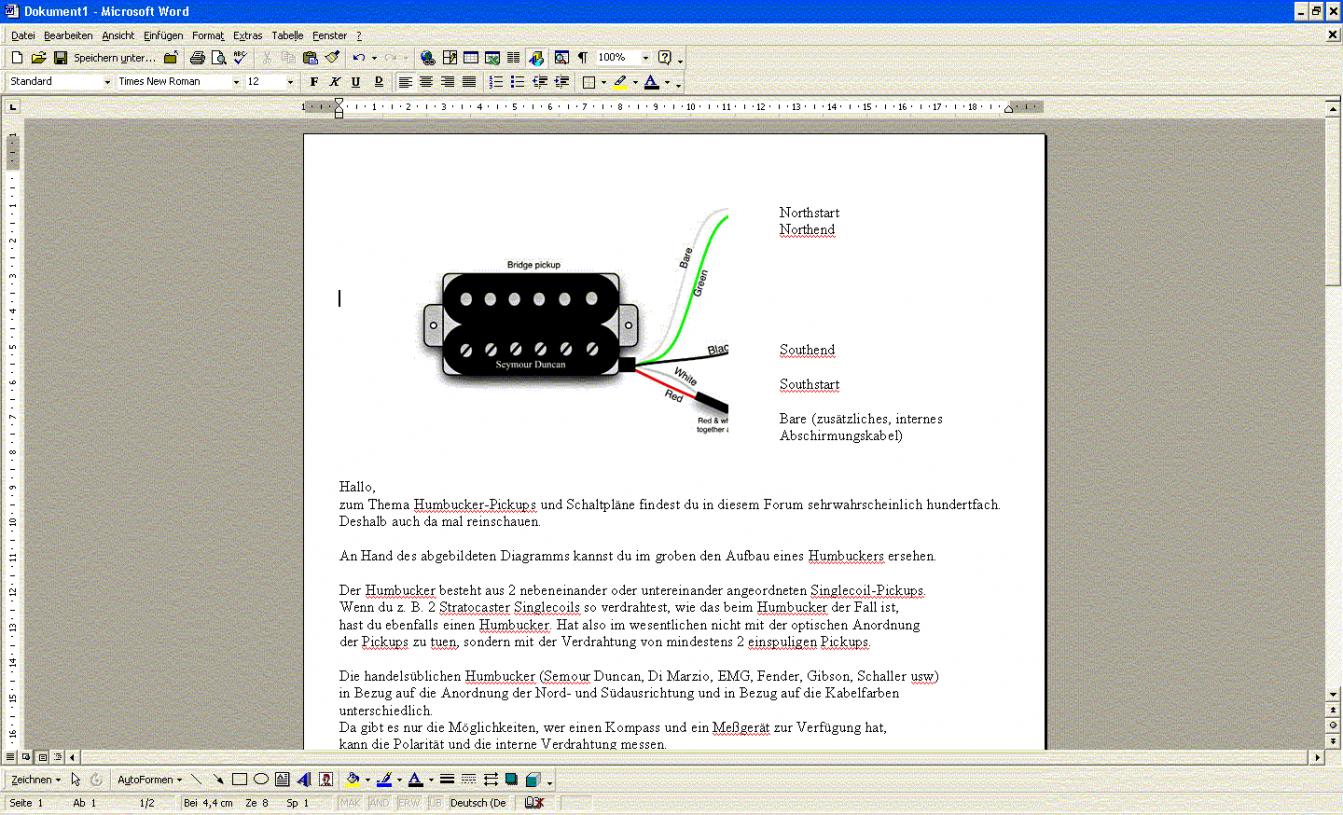Insert an Excel spreadsheet
This screenshot has height=815, width=1343.
pyautogui.click(x=492, y=58)
